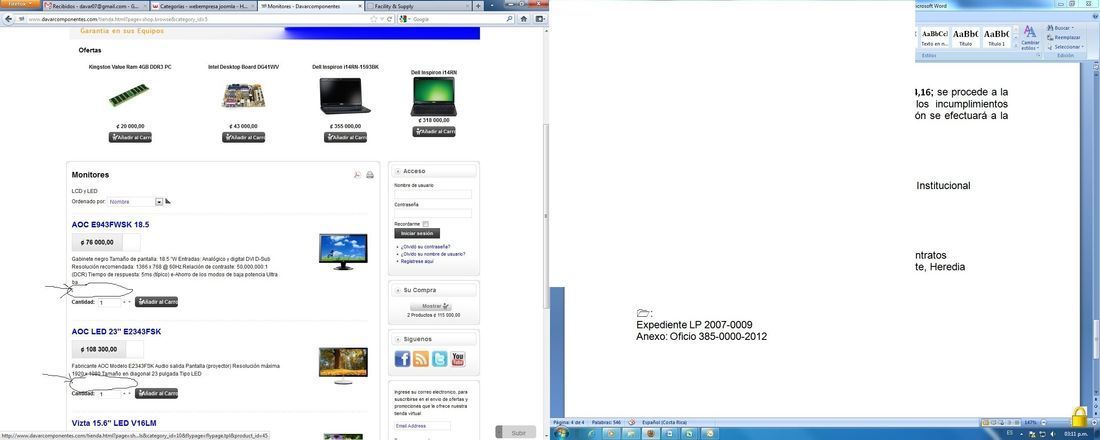Bookmark page with star icon in address bar

(374, 19)
